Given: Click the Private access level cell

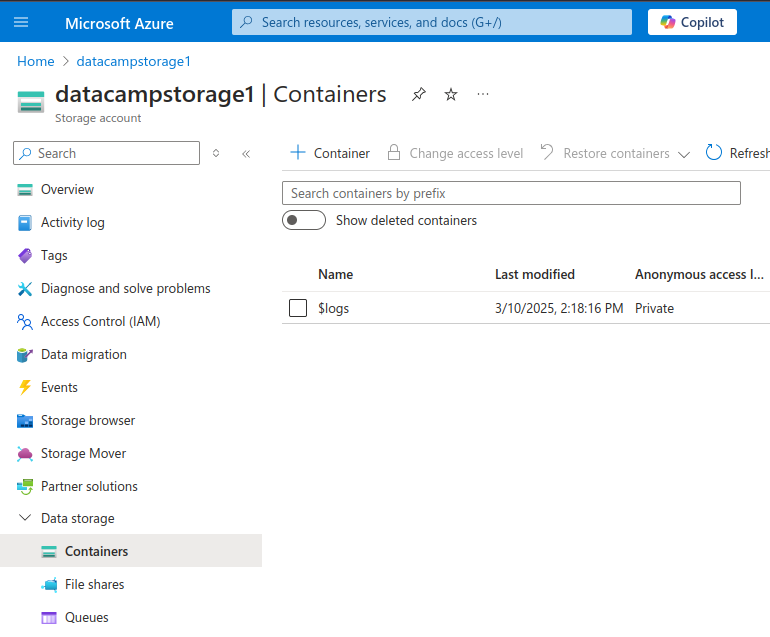Looking at the screenshot, I should 654,308.
